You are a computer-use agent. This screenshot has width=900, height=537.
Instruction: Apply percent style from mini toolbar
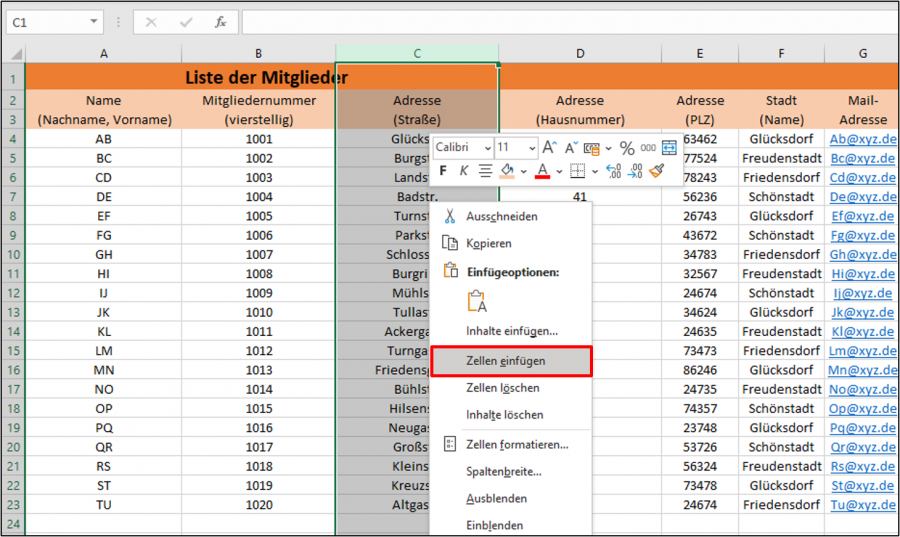[627, 148]
